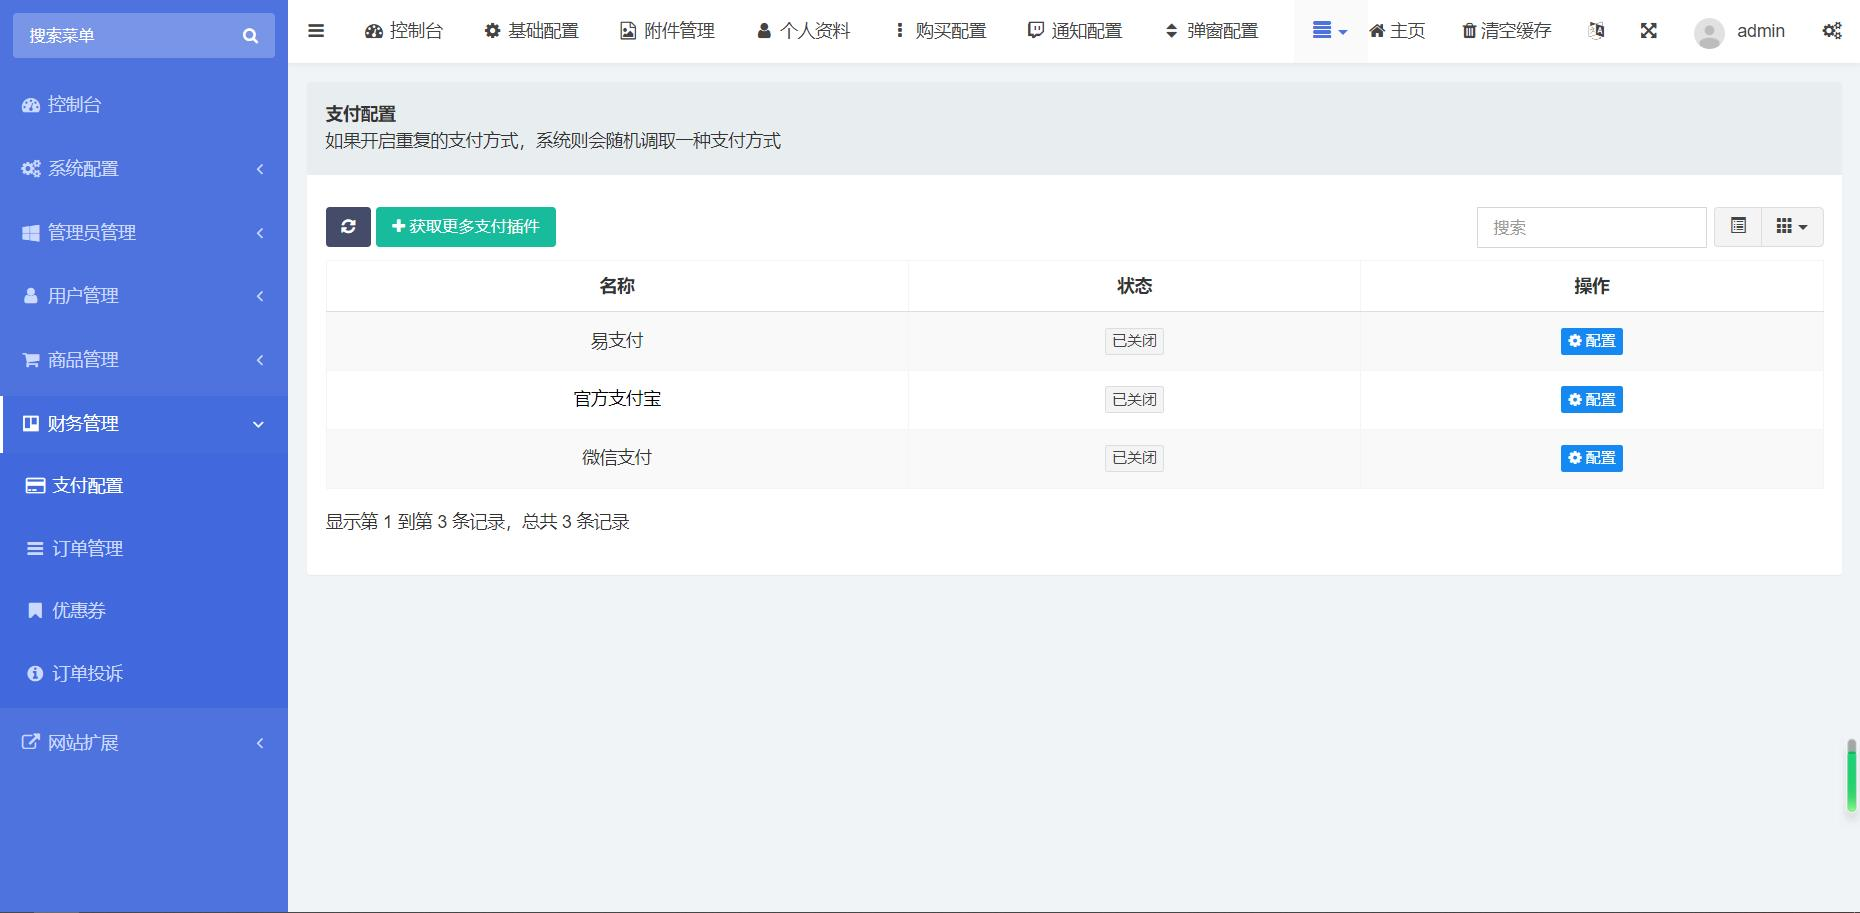Toggle 易支付 status 已关闭 label
The image size is (1860, 913).
click(x=1134, y=341)
